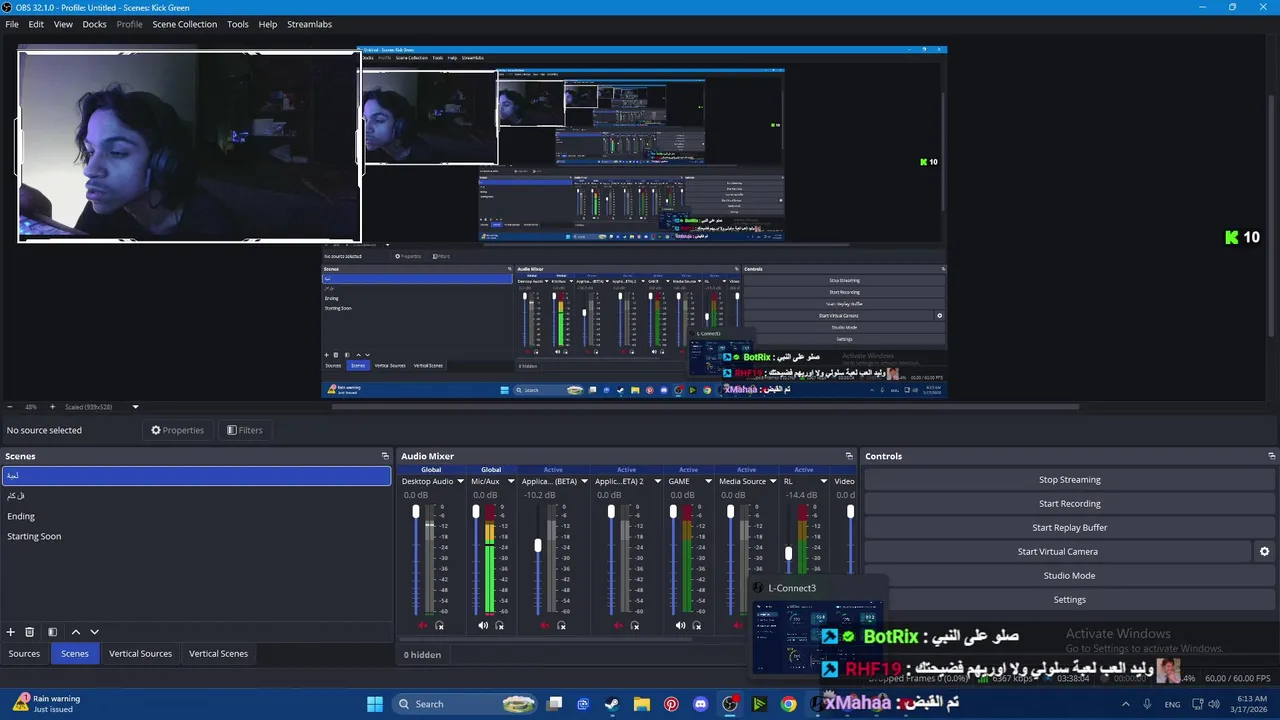Open preview scaling dropdown arrow
The height and width of the screenshot is (720, 1280).
tap(135, 407)
